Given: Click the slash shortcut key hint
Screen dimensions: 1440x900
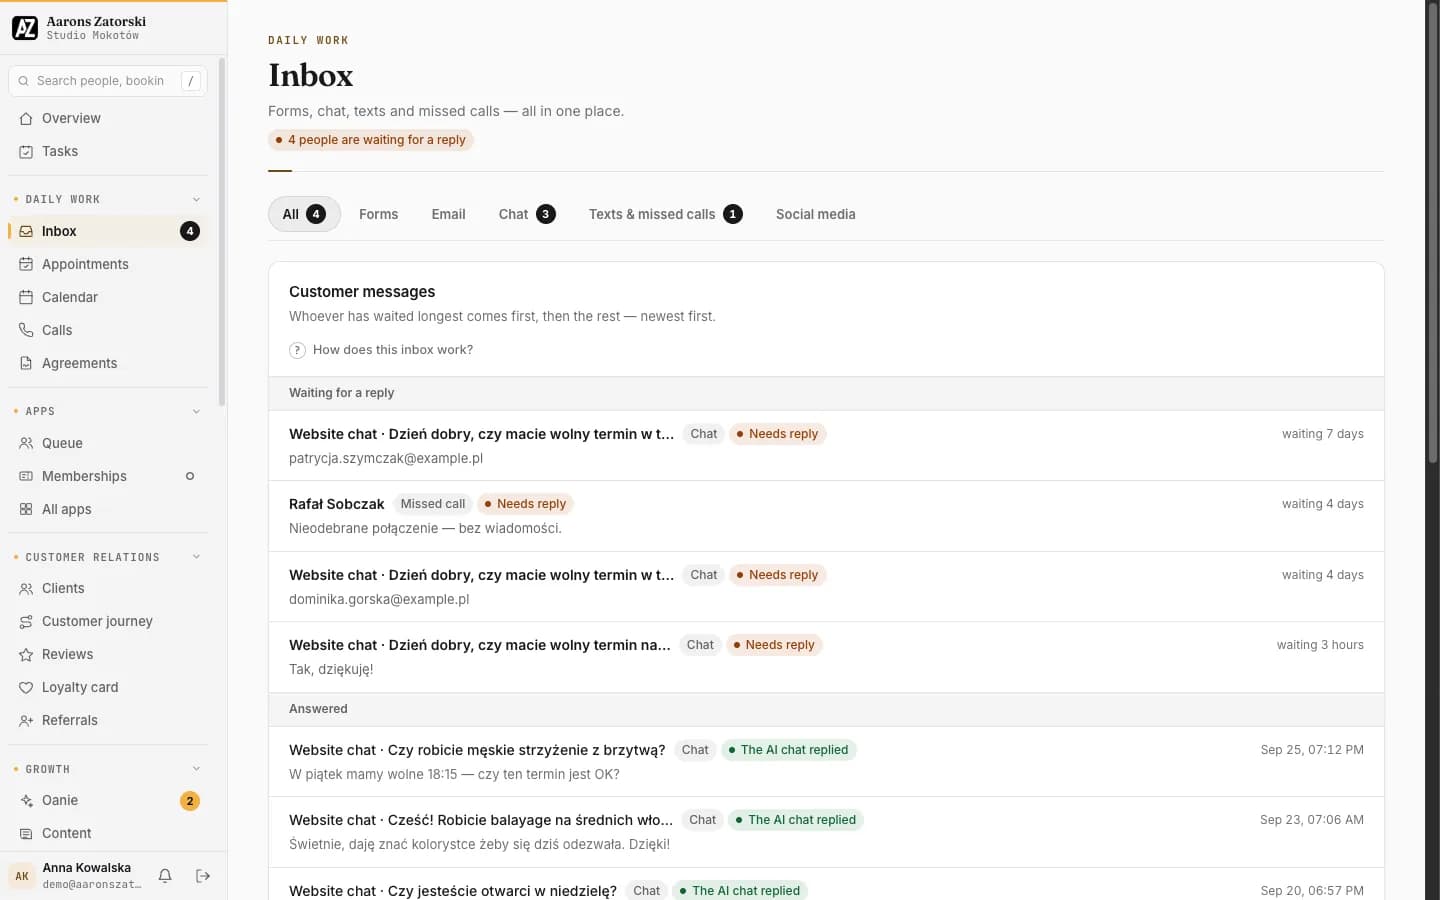Looking at the screenshot, I should (191, 81).
